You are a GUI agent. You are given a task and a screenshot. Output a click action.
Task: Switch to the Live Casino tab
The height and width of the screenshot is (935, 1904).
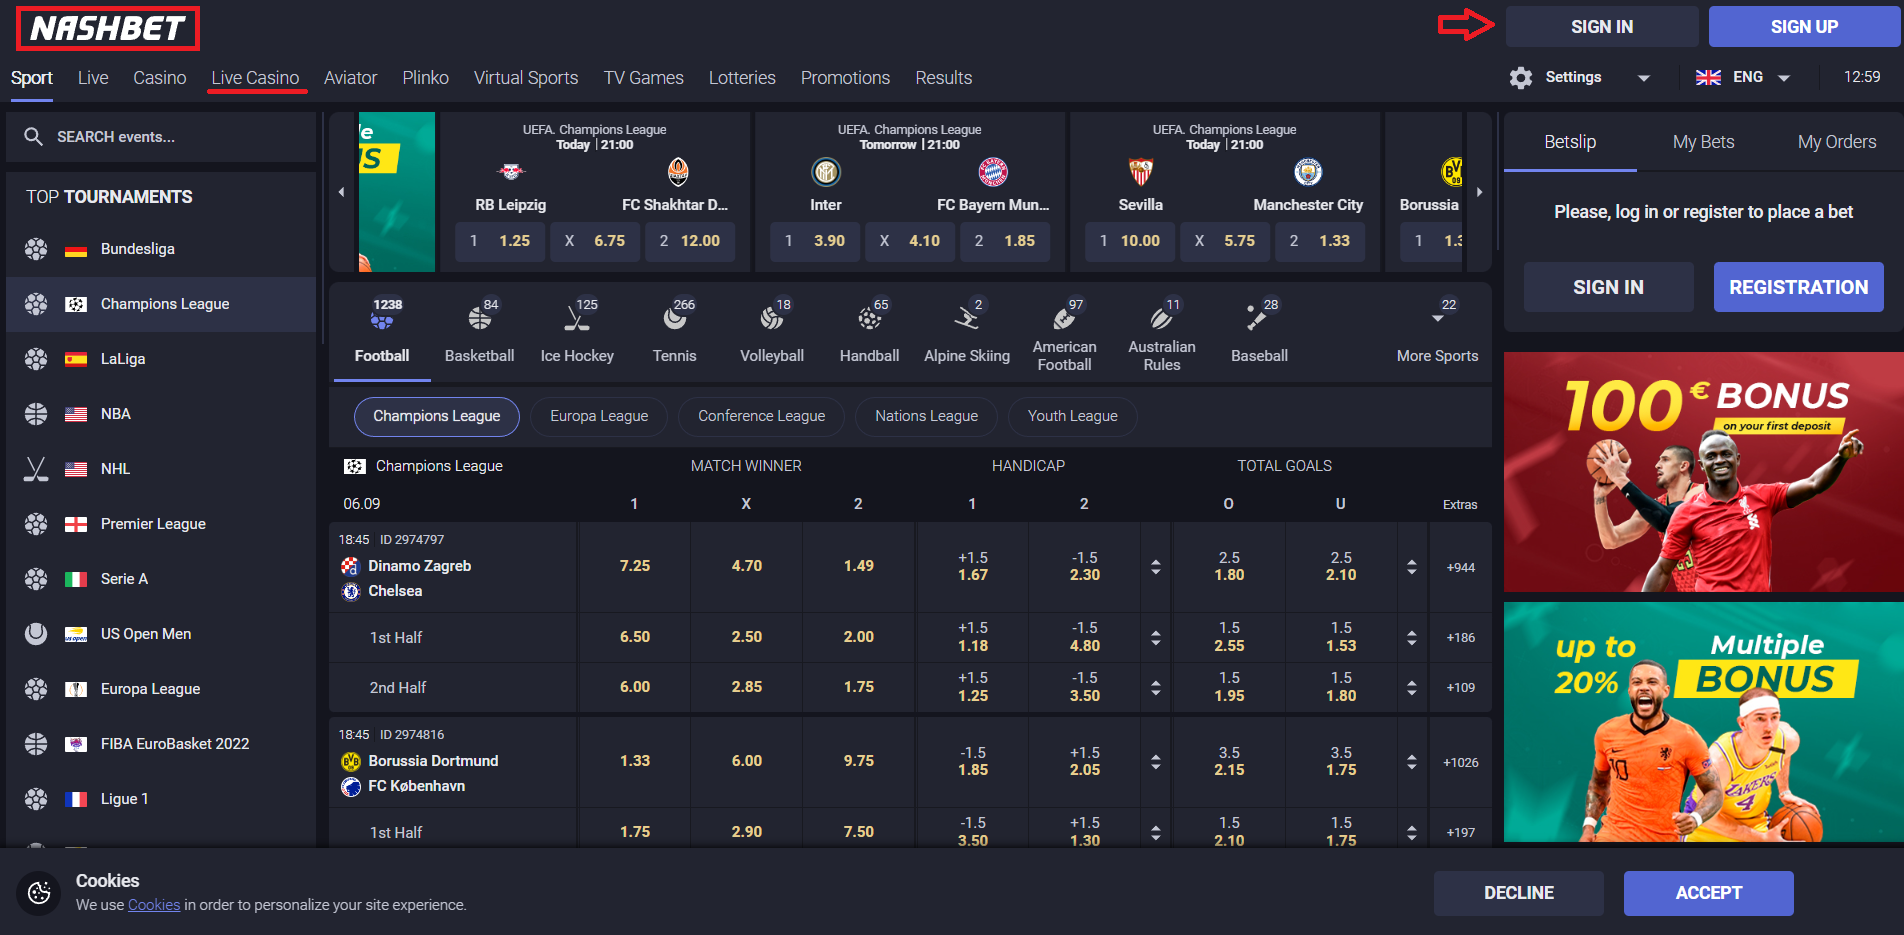click(255, 78)
